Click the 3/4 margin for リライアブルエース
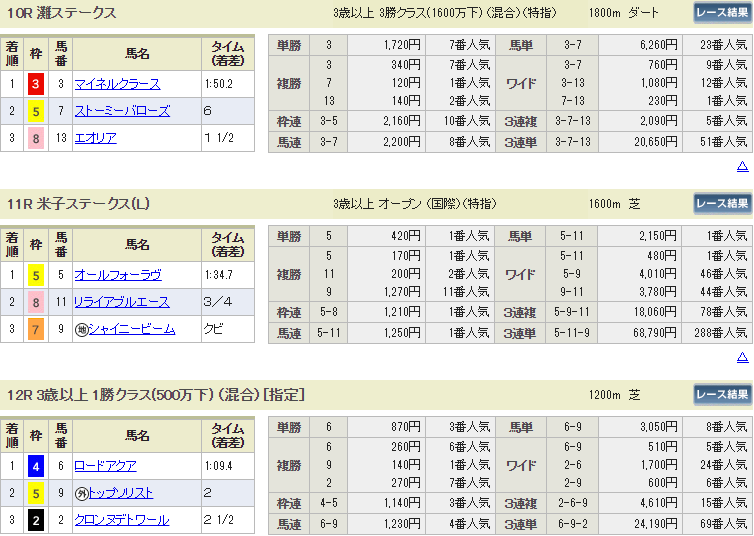 (x=218, y=302)
